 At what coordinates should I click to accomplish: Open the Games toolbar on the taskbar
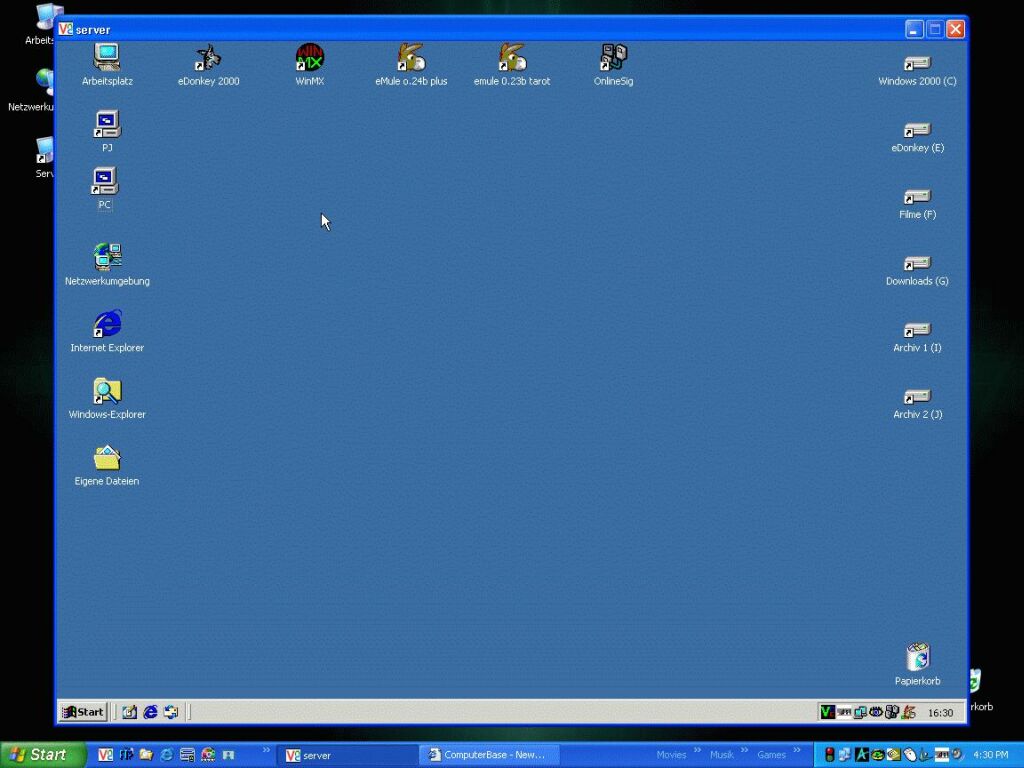(x=771, y=755)
